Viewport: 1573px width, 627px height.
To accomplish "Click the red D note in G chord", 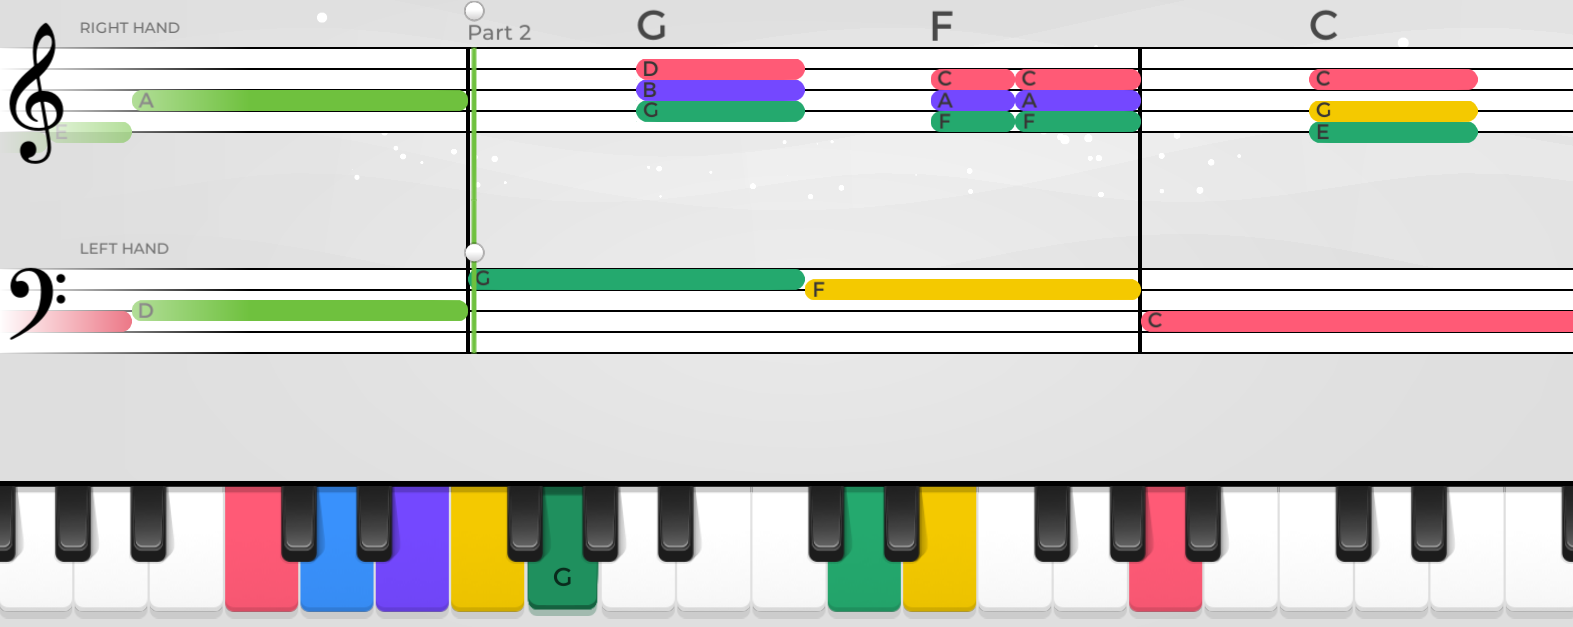I will 720,69.
